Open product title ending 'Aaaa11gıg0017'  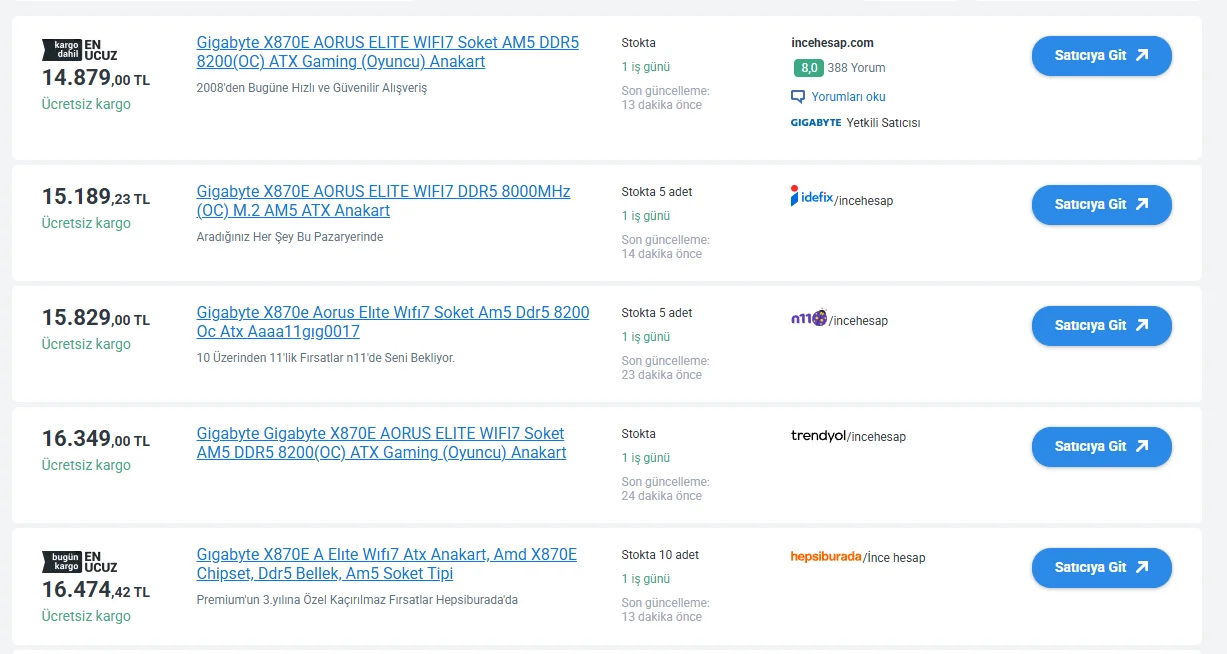pyautogui.click(x=392, y=322)
